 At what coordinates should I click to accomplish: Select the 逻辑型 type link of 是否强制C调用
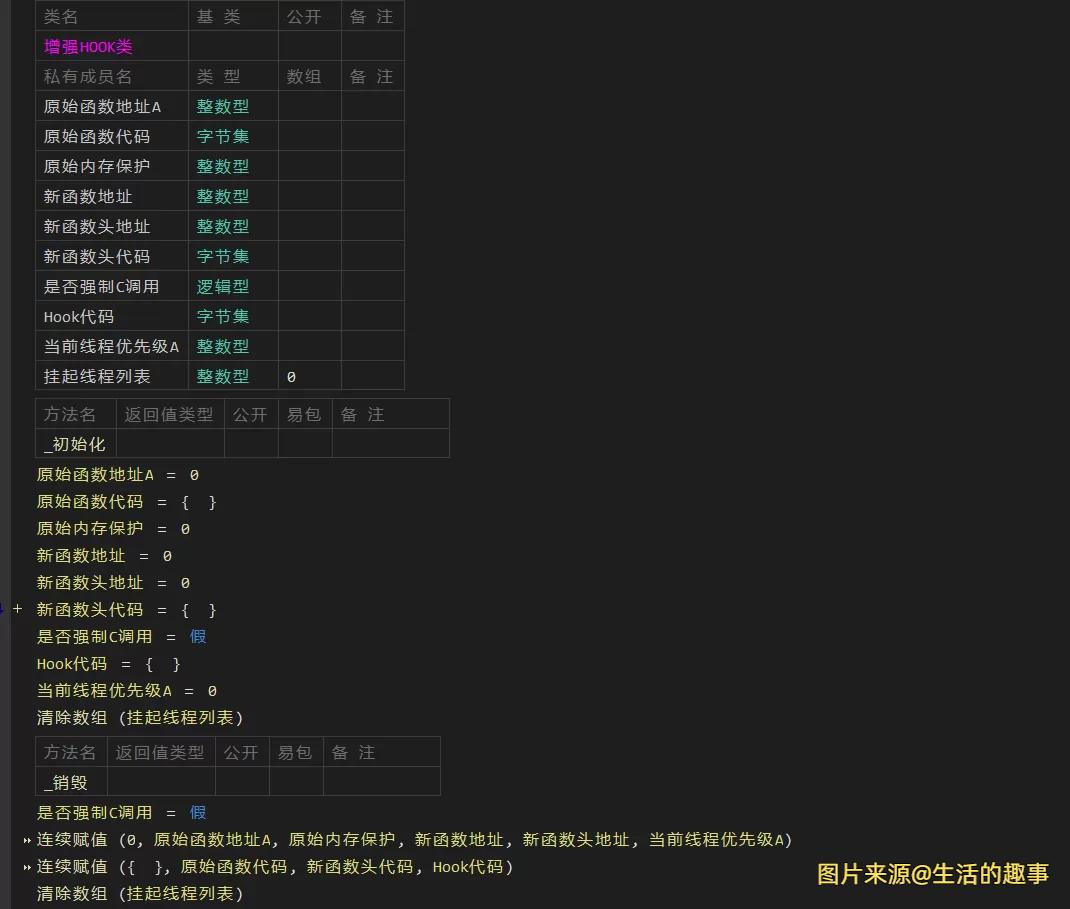pos(222,286)
